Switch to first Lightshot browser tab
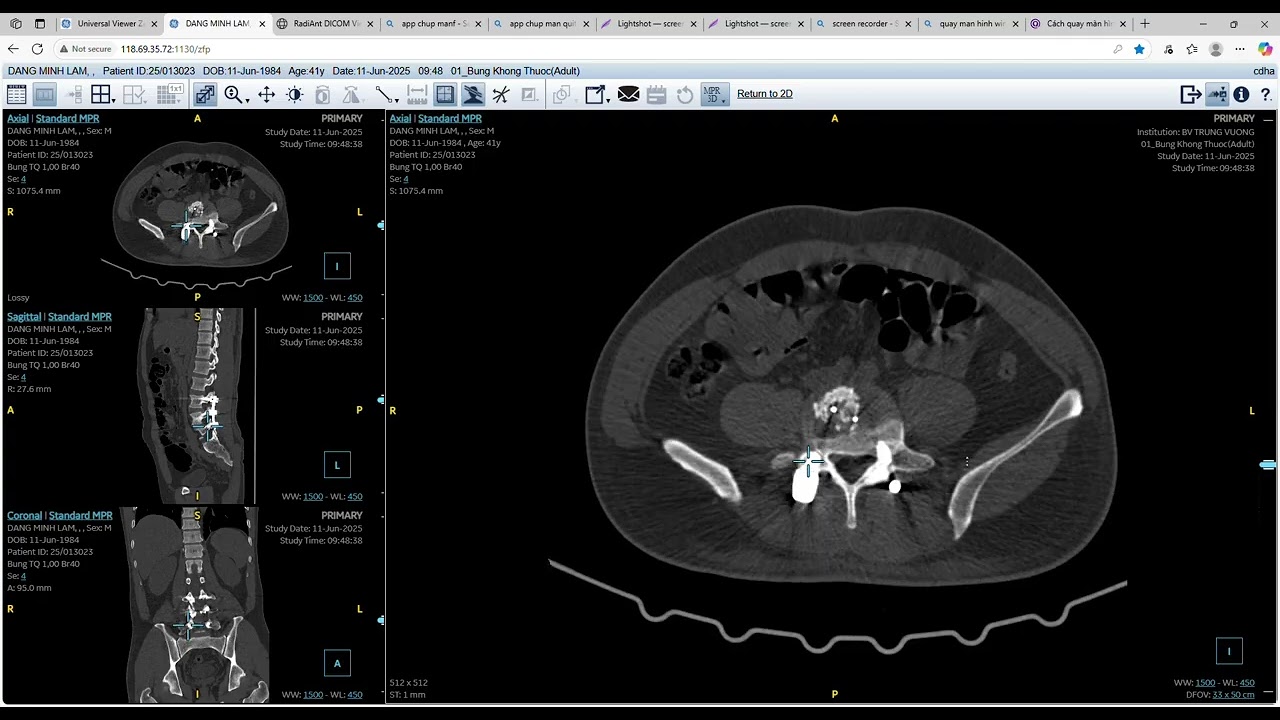Screen dimensions: 1280x720 point(648,23)
